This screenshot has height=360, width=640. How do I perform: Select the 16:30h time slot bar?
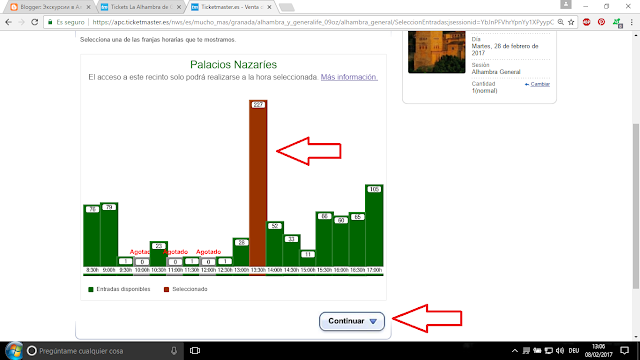coord(358,240)
